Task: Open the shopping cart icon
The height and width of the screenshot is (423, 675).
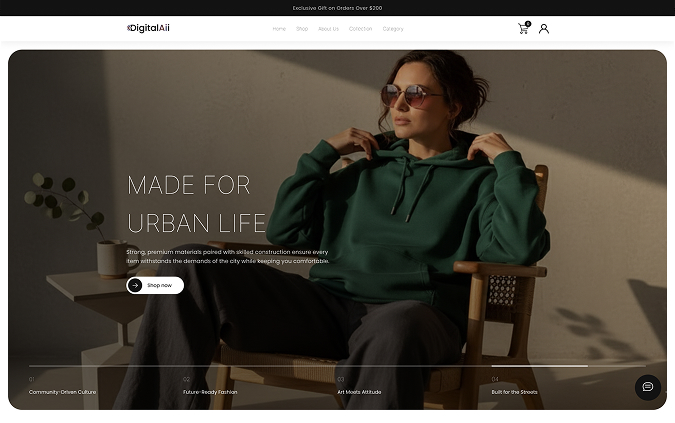Action: (x=524, y=28)
